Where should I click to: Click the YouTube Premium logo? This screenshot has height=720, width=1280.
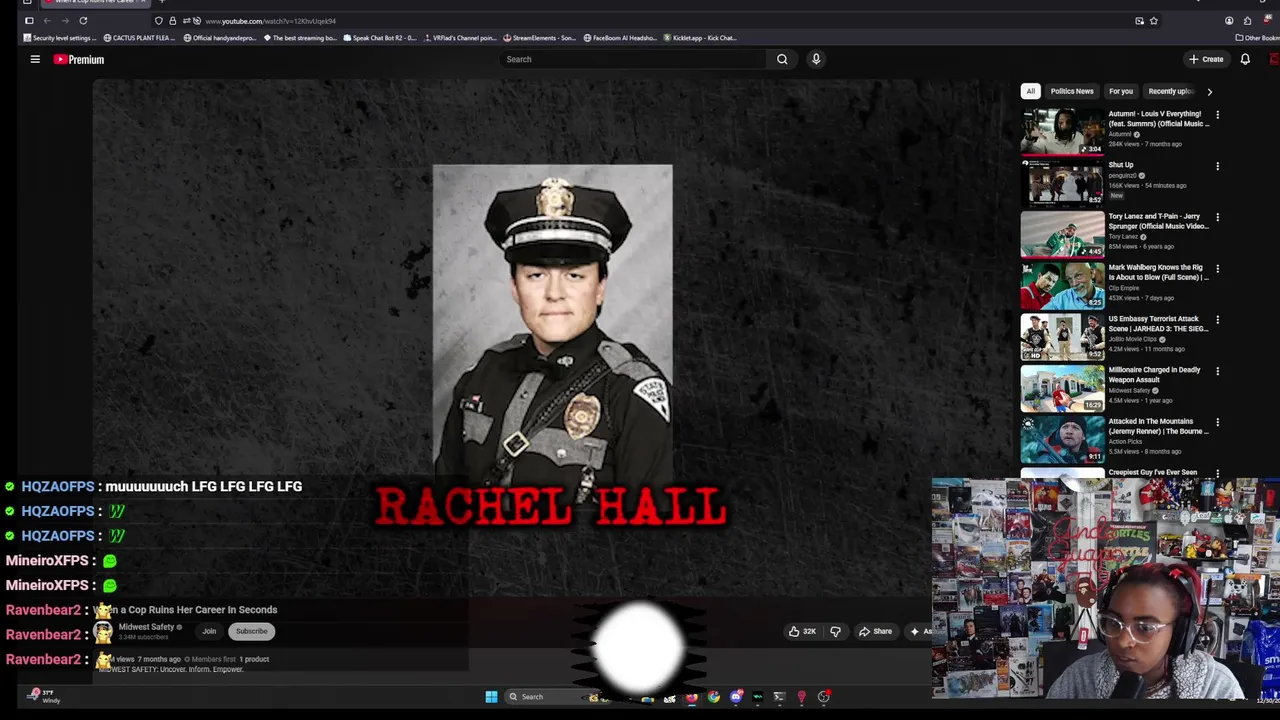(x=79, y=59)
